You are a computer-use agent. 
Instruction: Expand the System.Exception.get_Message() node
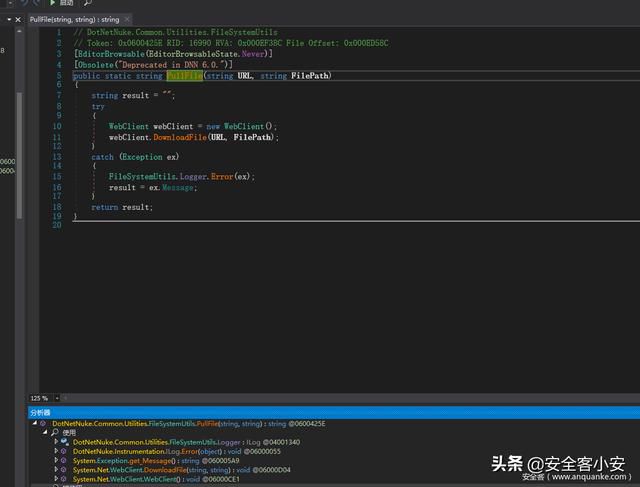click(56, 460)
